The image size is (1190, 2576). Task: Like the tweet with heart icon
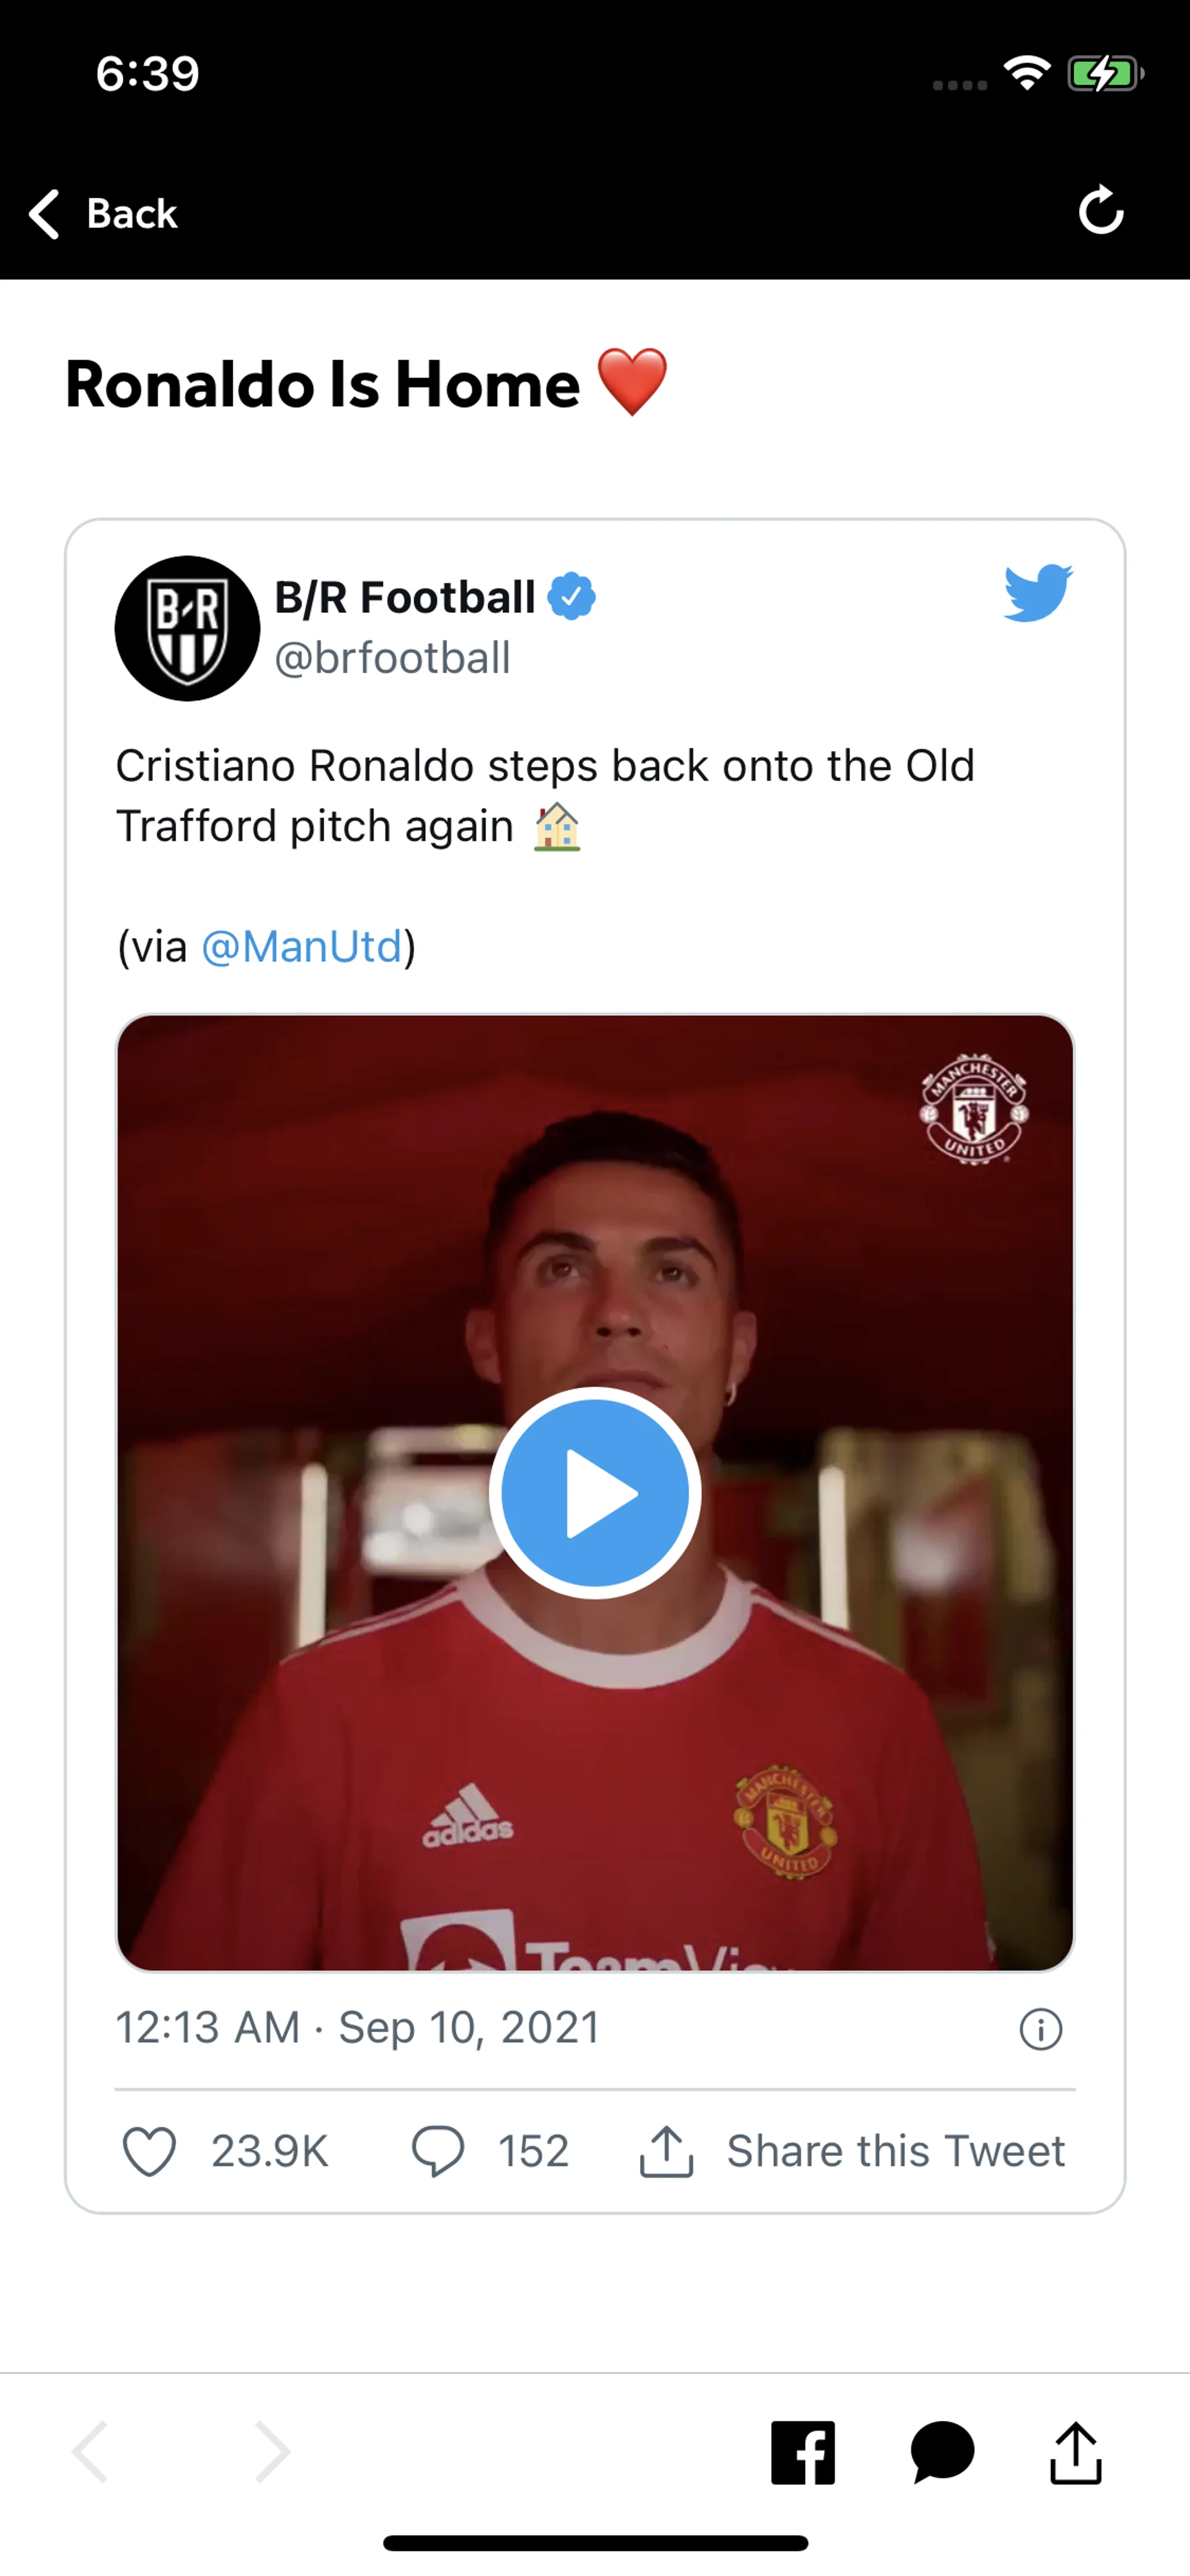(150, 2151)
